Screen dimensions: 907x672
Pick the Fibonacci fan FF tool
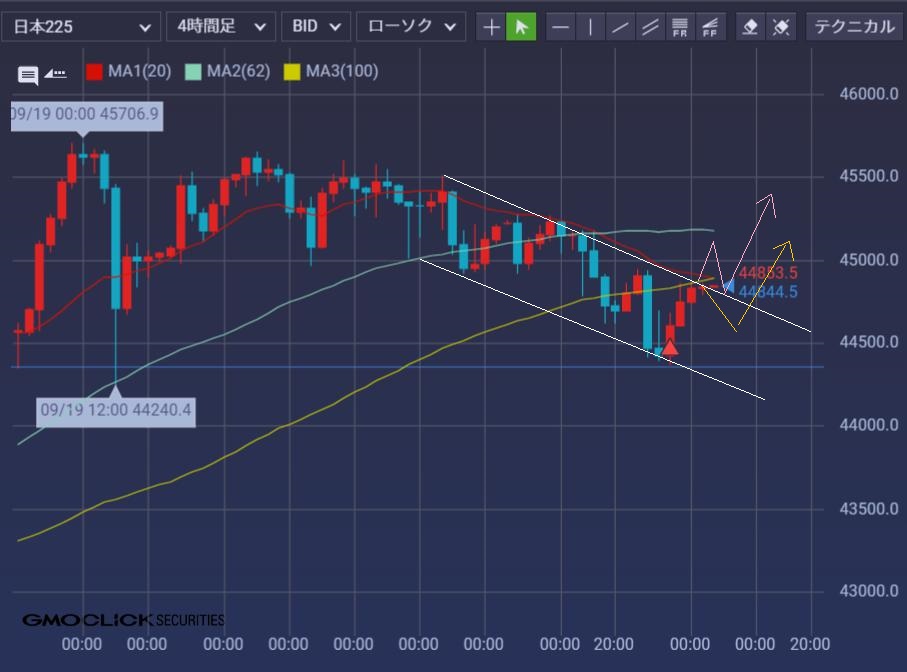(x=710, y=27)
